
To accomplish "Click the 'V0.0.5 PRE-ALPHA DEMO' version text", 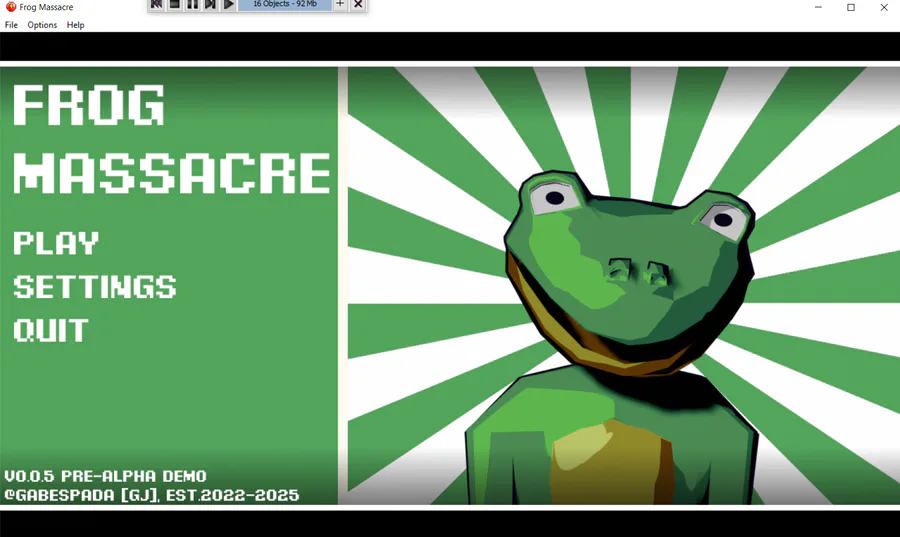I will (x=106, y=476).
